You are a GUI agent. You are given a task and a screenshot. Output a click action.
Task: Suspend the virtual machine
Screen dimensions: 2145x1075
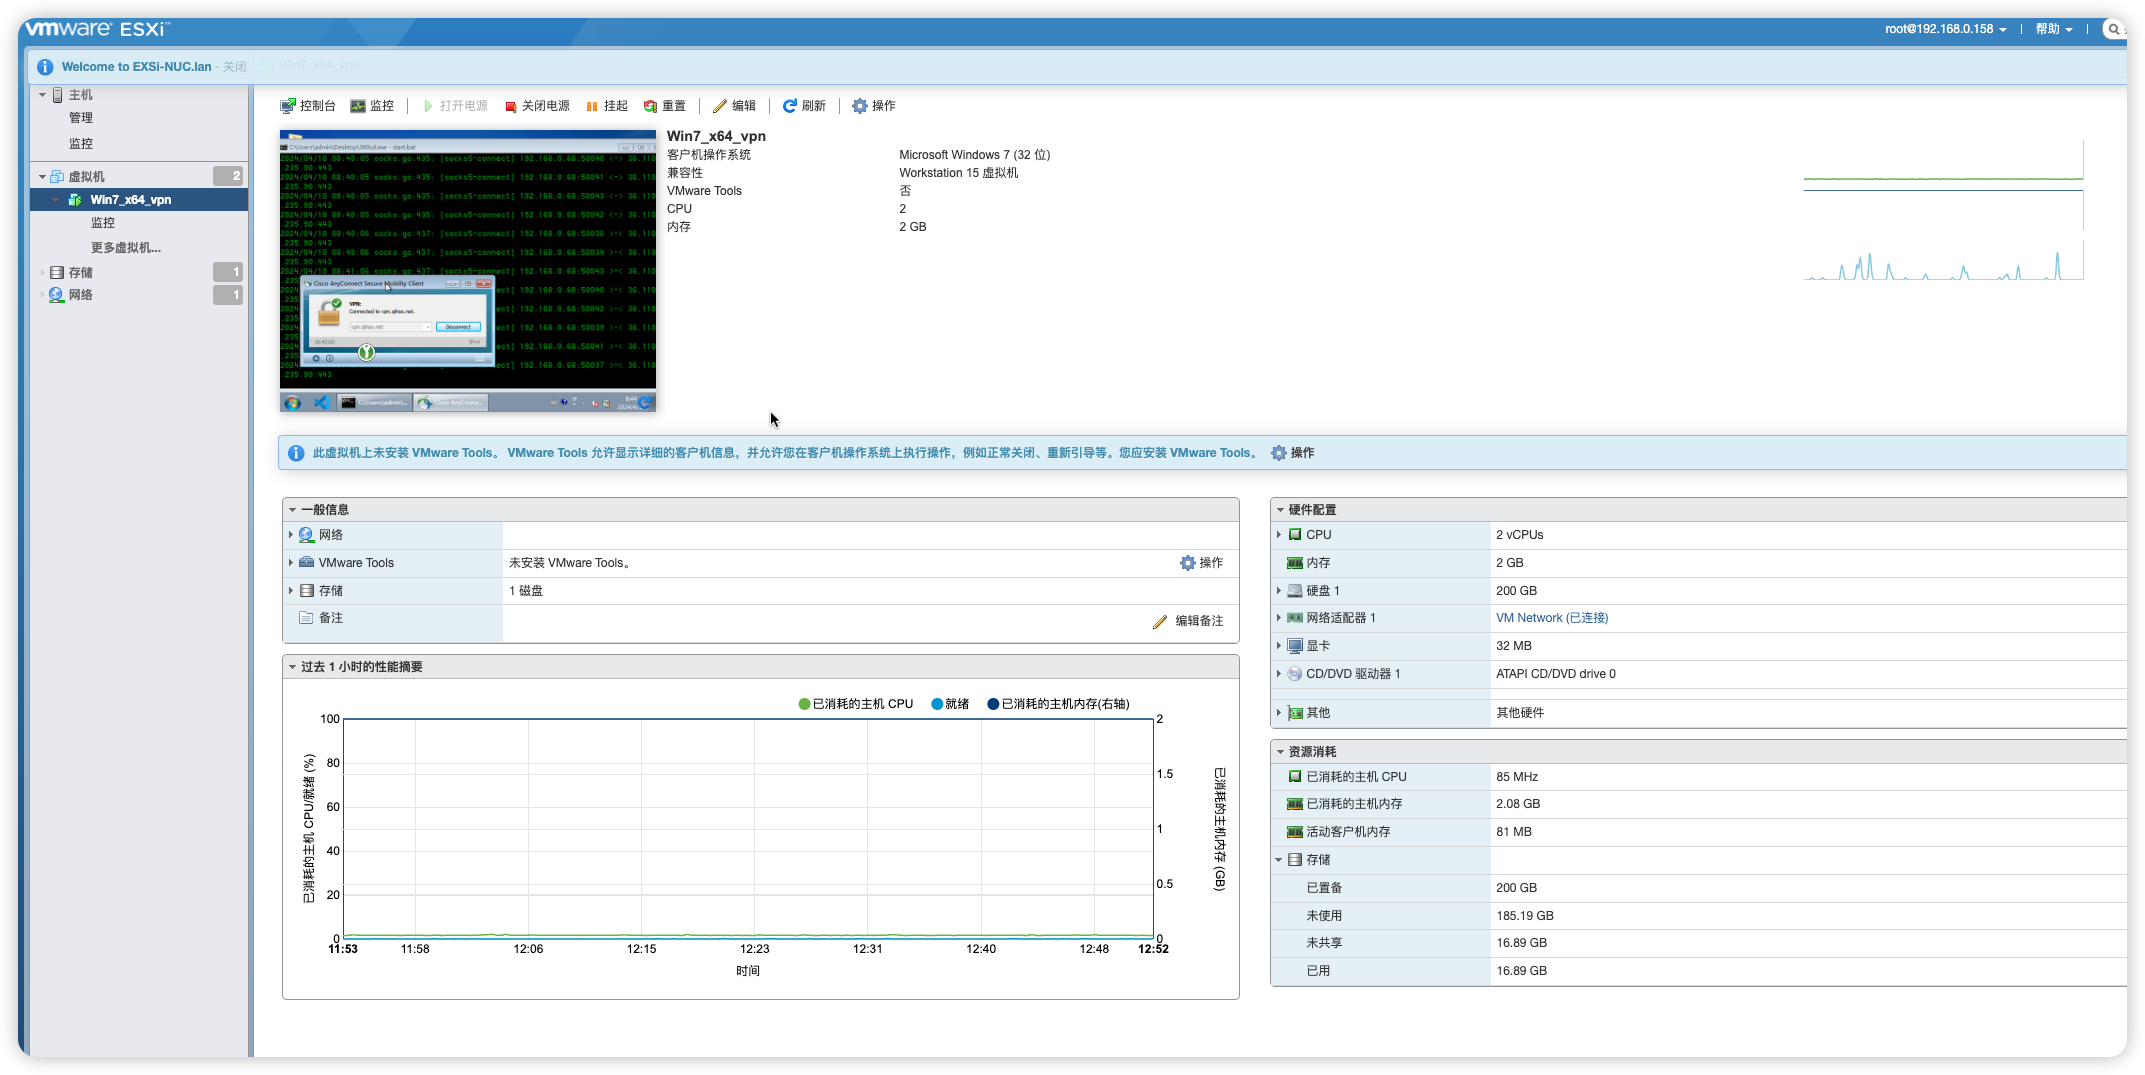click(x=607, y=106)
